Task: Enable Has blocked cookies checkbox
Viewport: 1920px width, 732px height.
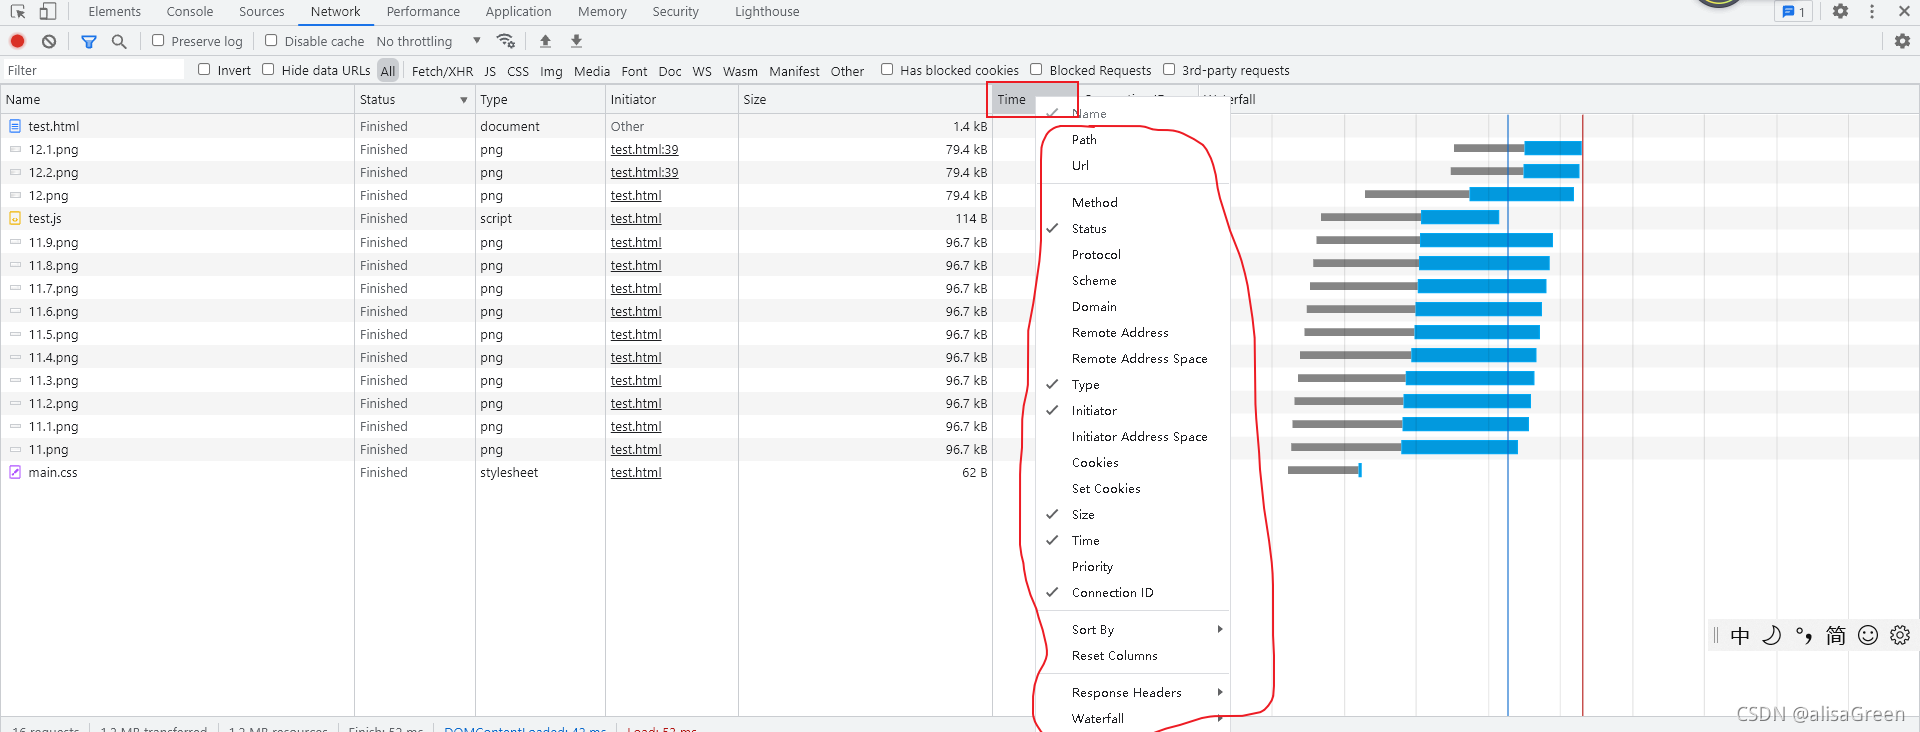Action: pyautogui.click(x=887, y=70)
